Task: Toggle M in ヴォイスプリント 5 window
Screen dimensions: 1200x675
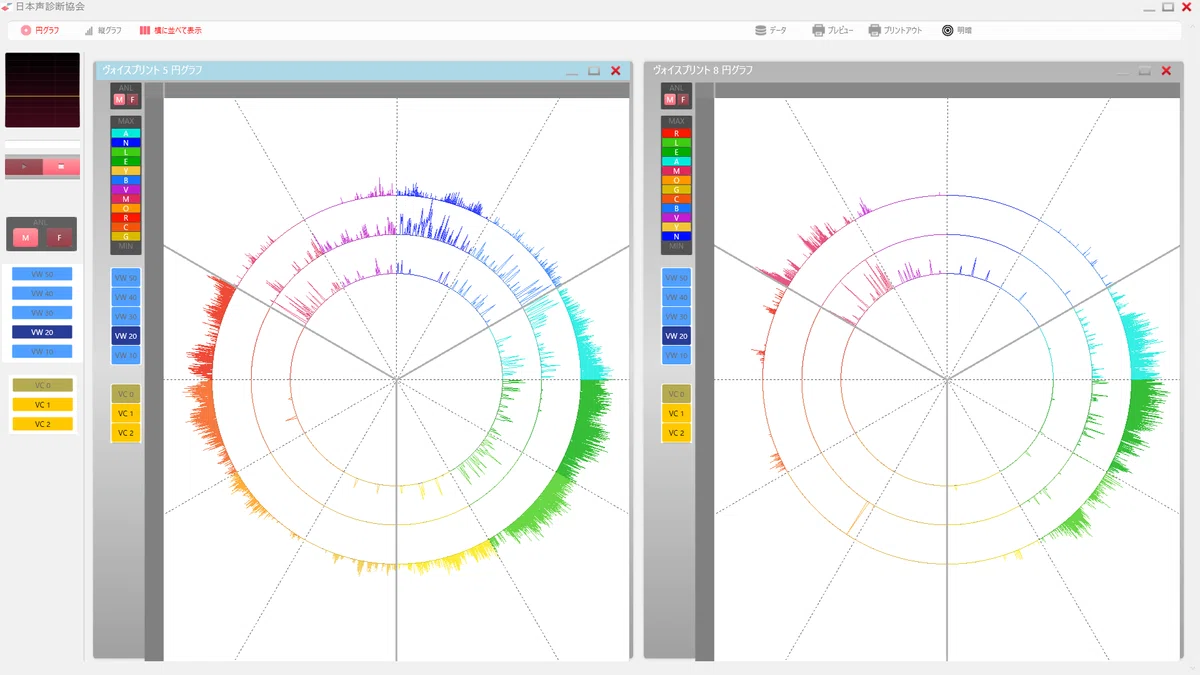Action: 120,99
